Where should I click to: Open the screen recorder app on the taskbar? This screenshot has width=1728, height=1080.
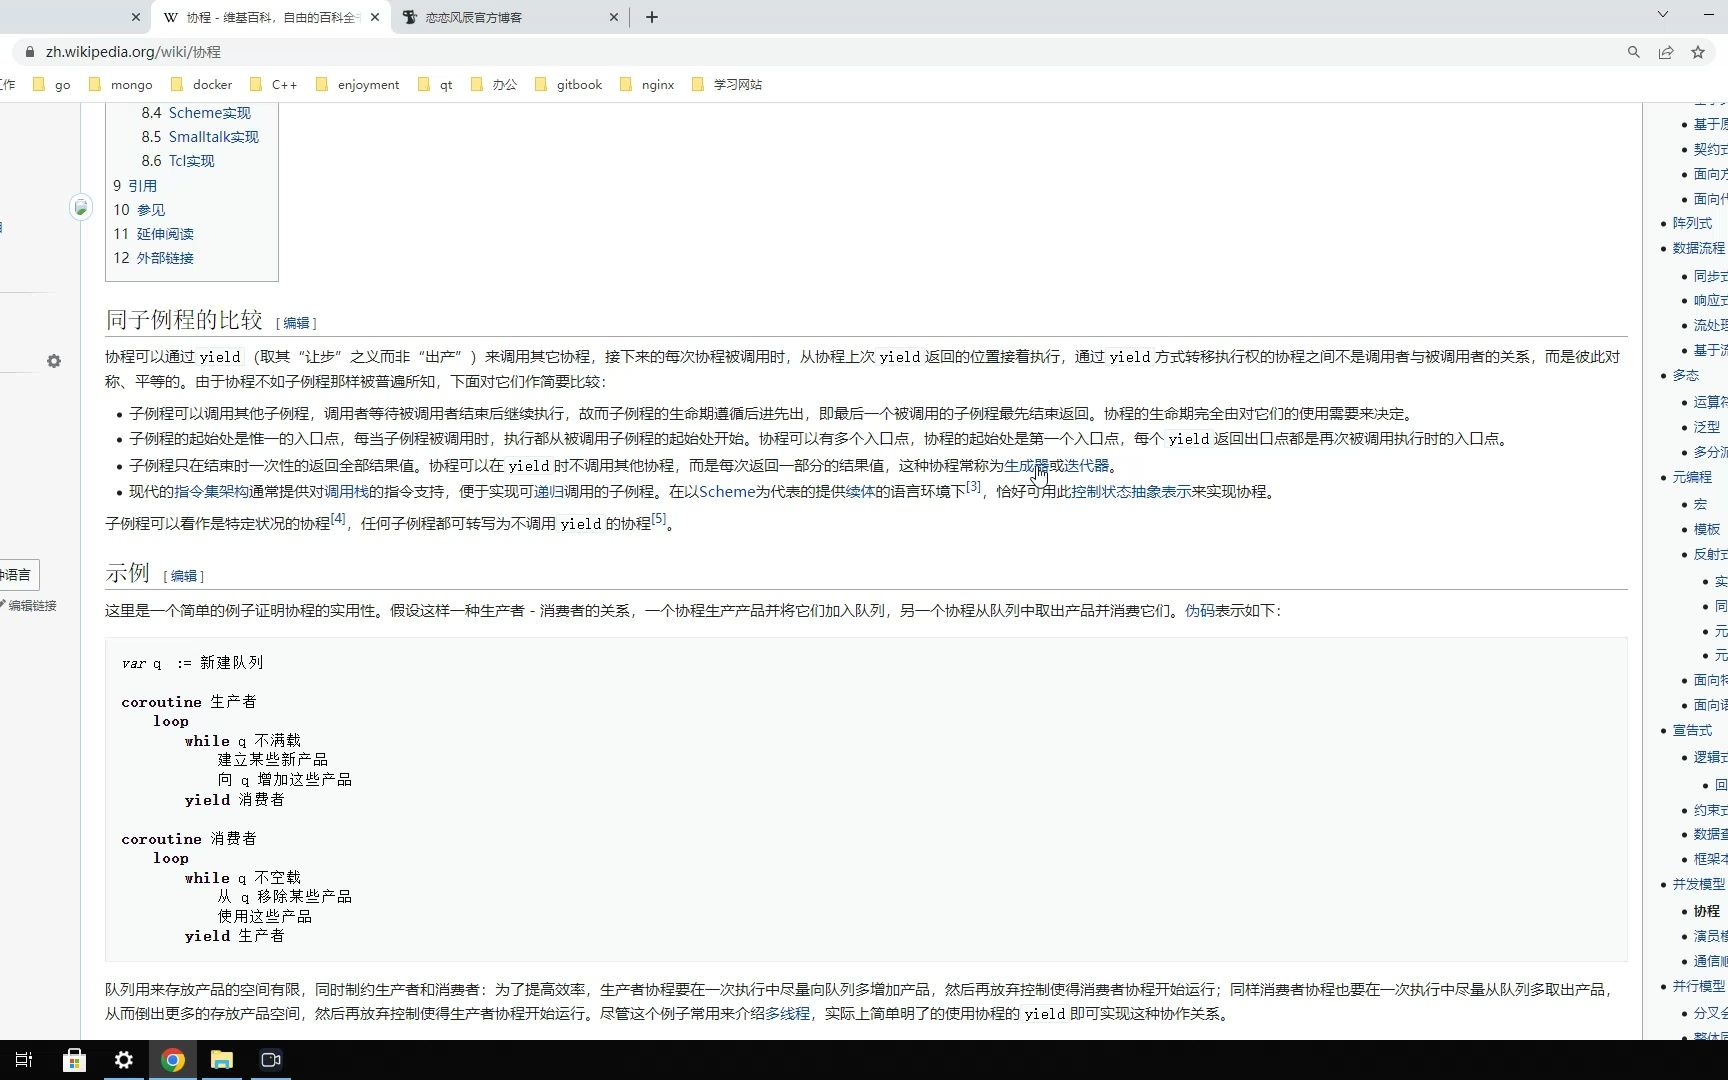(x=271, y=1060)
